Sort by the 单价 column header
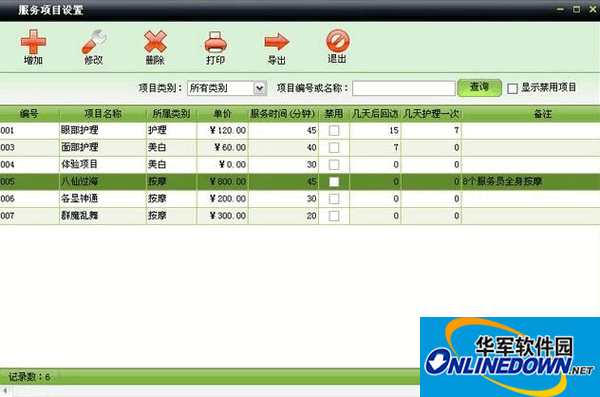The image size is (600, 397). coord(222,114)
